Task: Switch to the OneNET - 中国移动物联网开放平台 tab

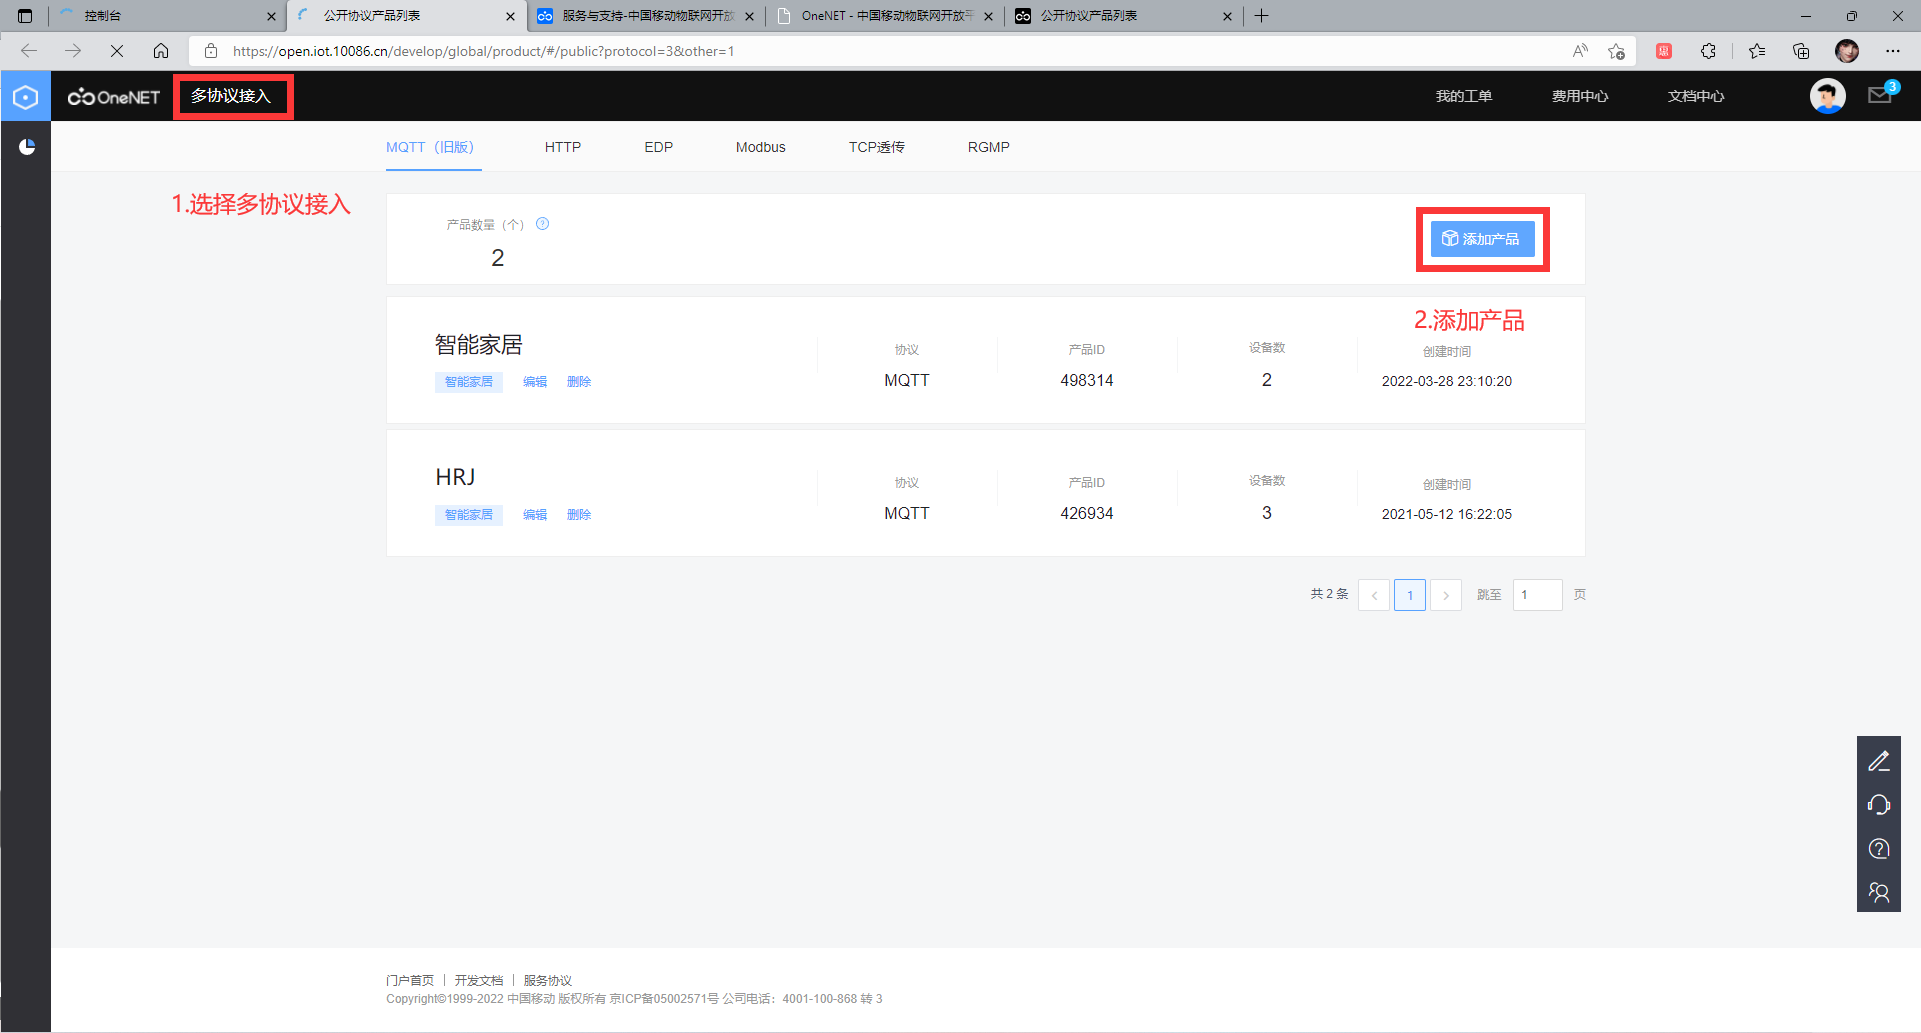Action: pos(886,16)
